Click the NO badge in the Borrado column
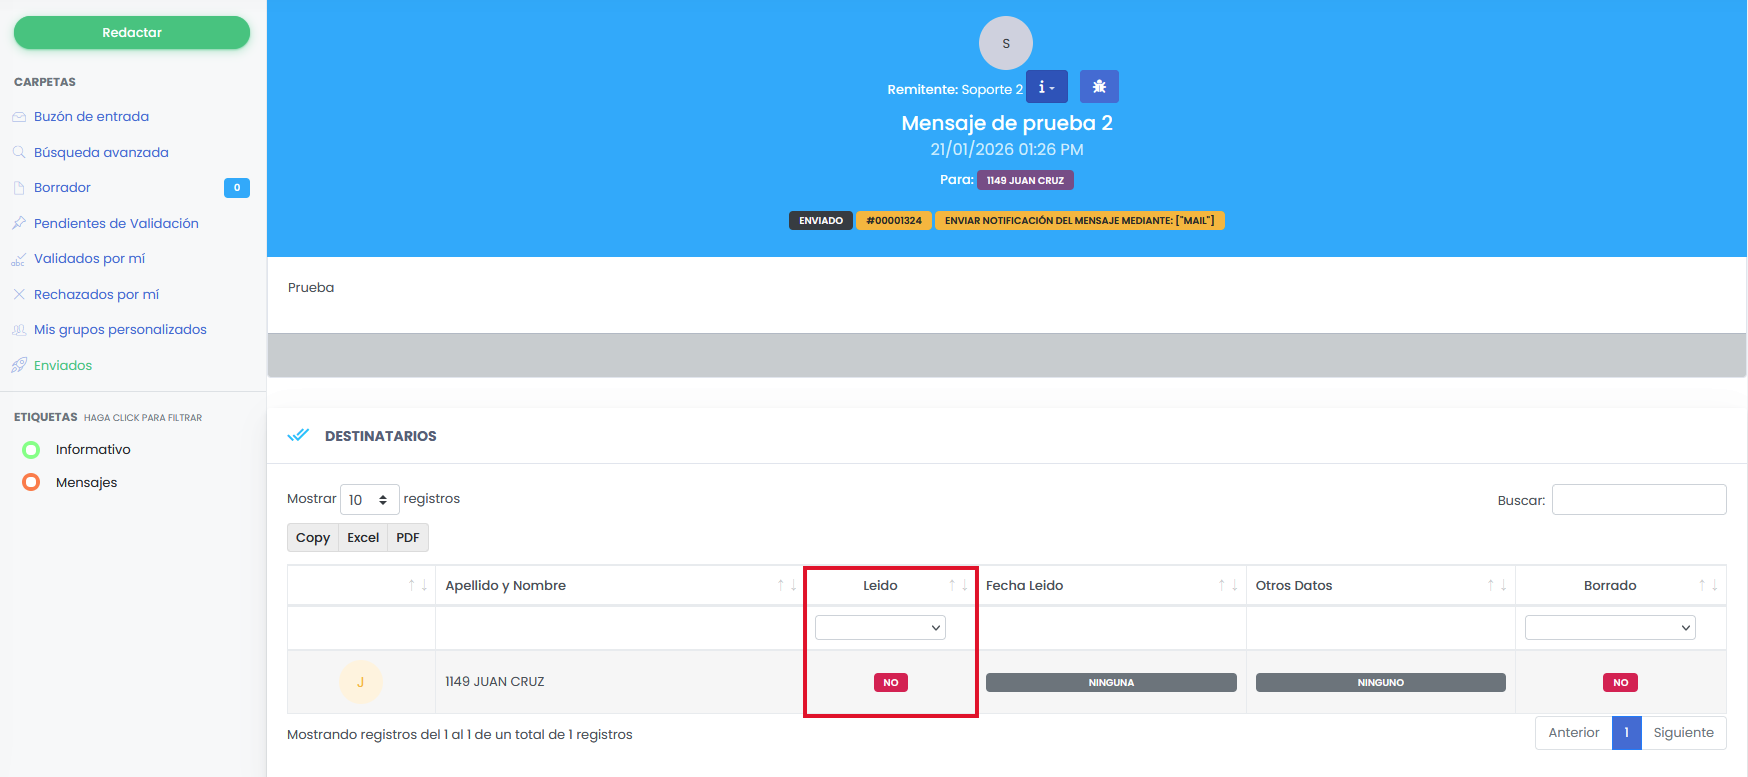 (x=1621, y=683)
